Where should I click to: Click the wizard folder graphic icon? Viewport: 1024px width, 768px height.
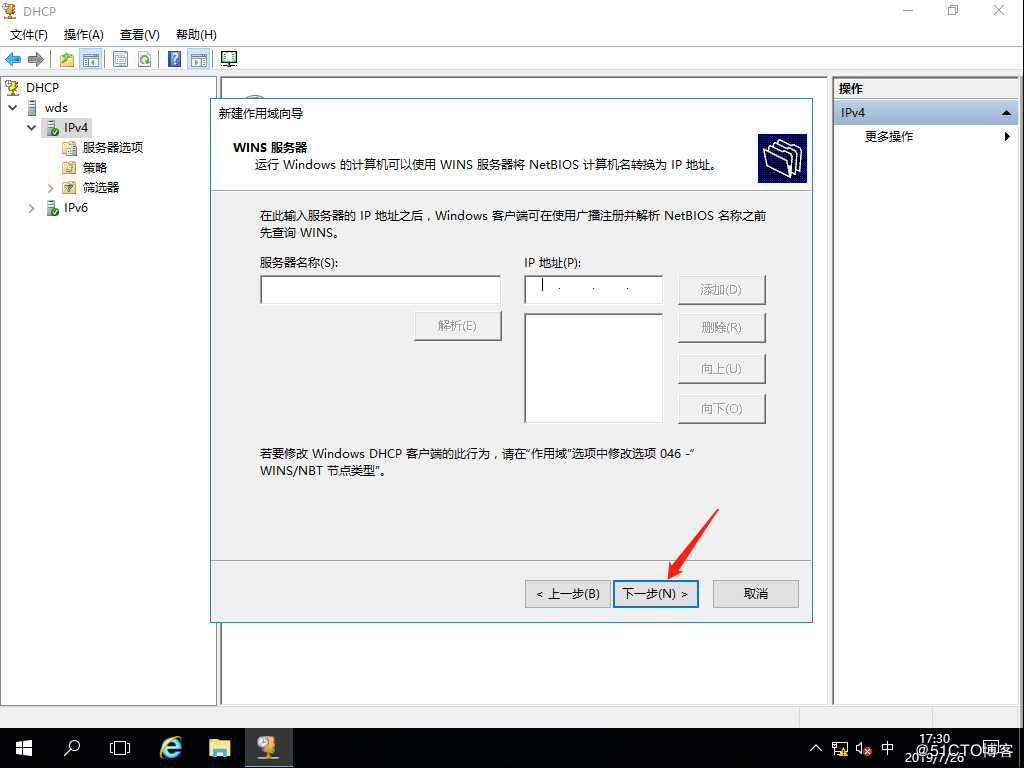[x=782, y=158]
